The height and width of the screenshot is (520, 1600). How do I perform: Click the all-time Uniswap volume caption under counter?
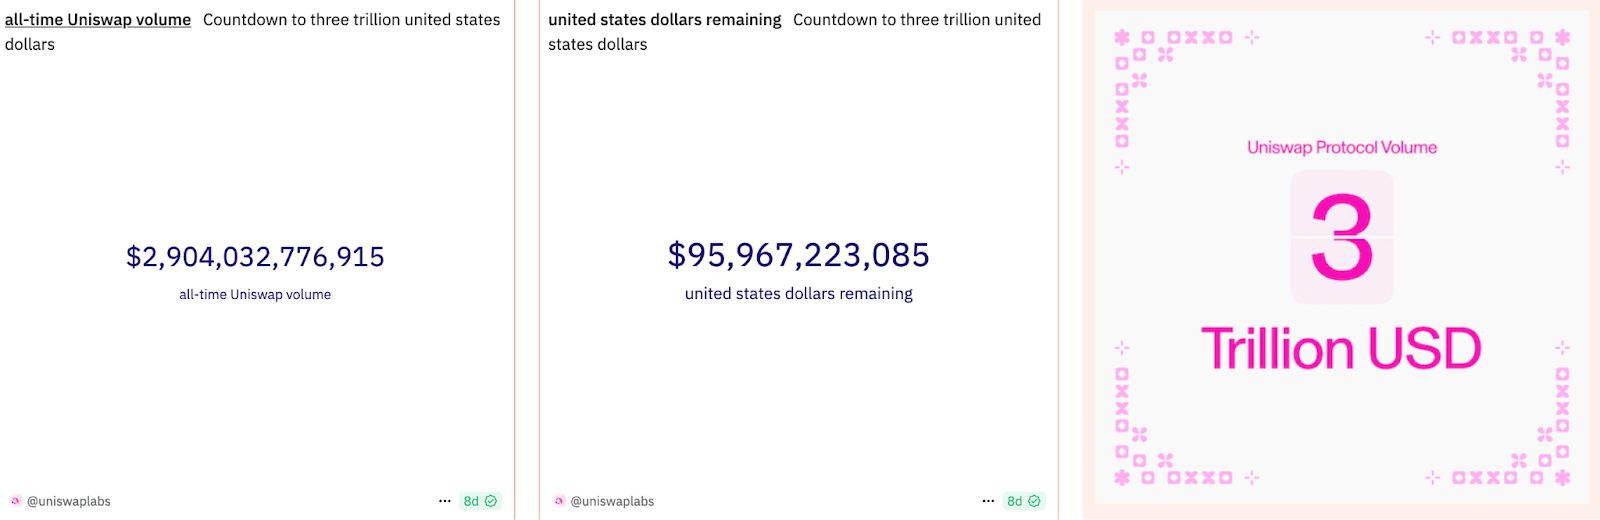[x=255, y=294]
